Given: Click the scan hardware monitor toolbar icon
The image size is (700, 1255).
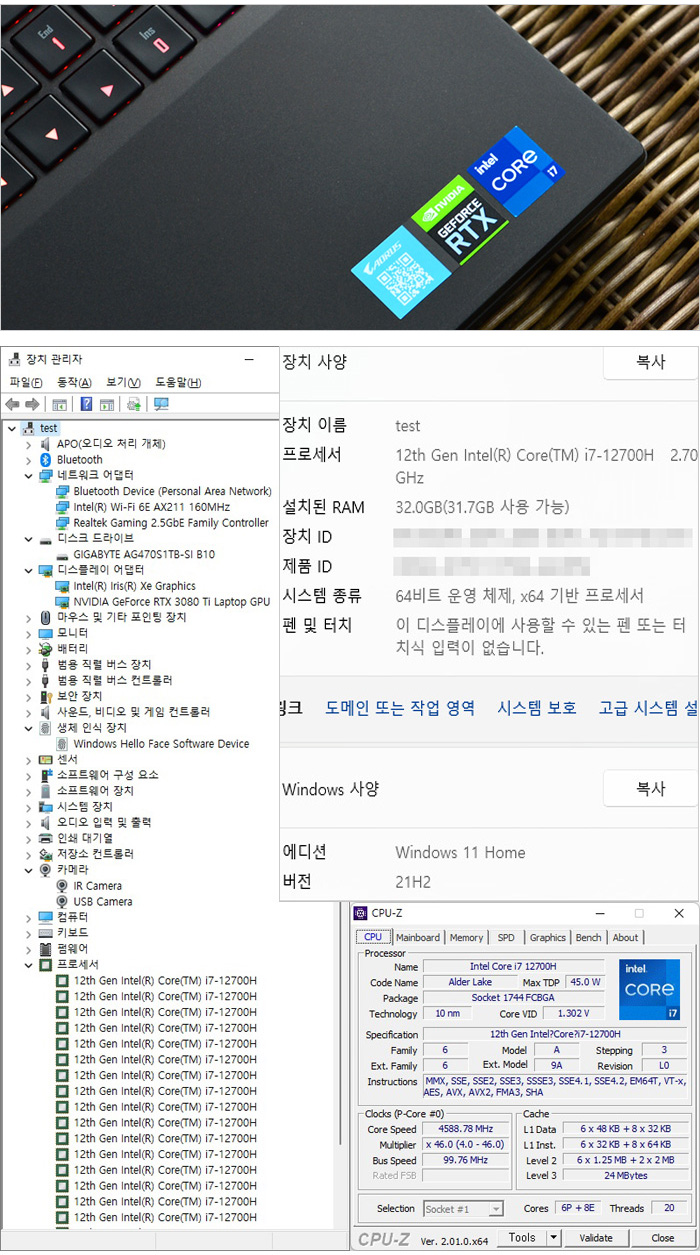Looking at the screenshot, I should (x=161, y=404).
